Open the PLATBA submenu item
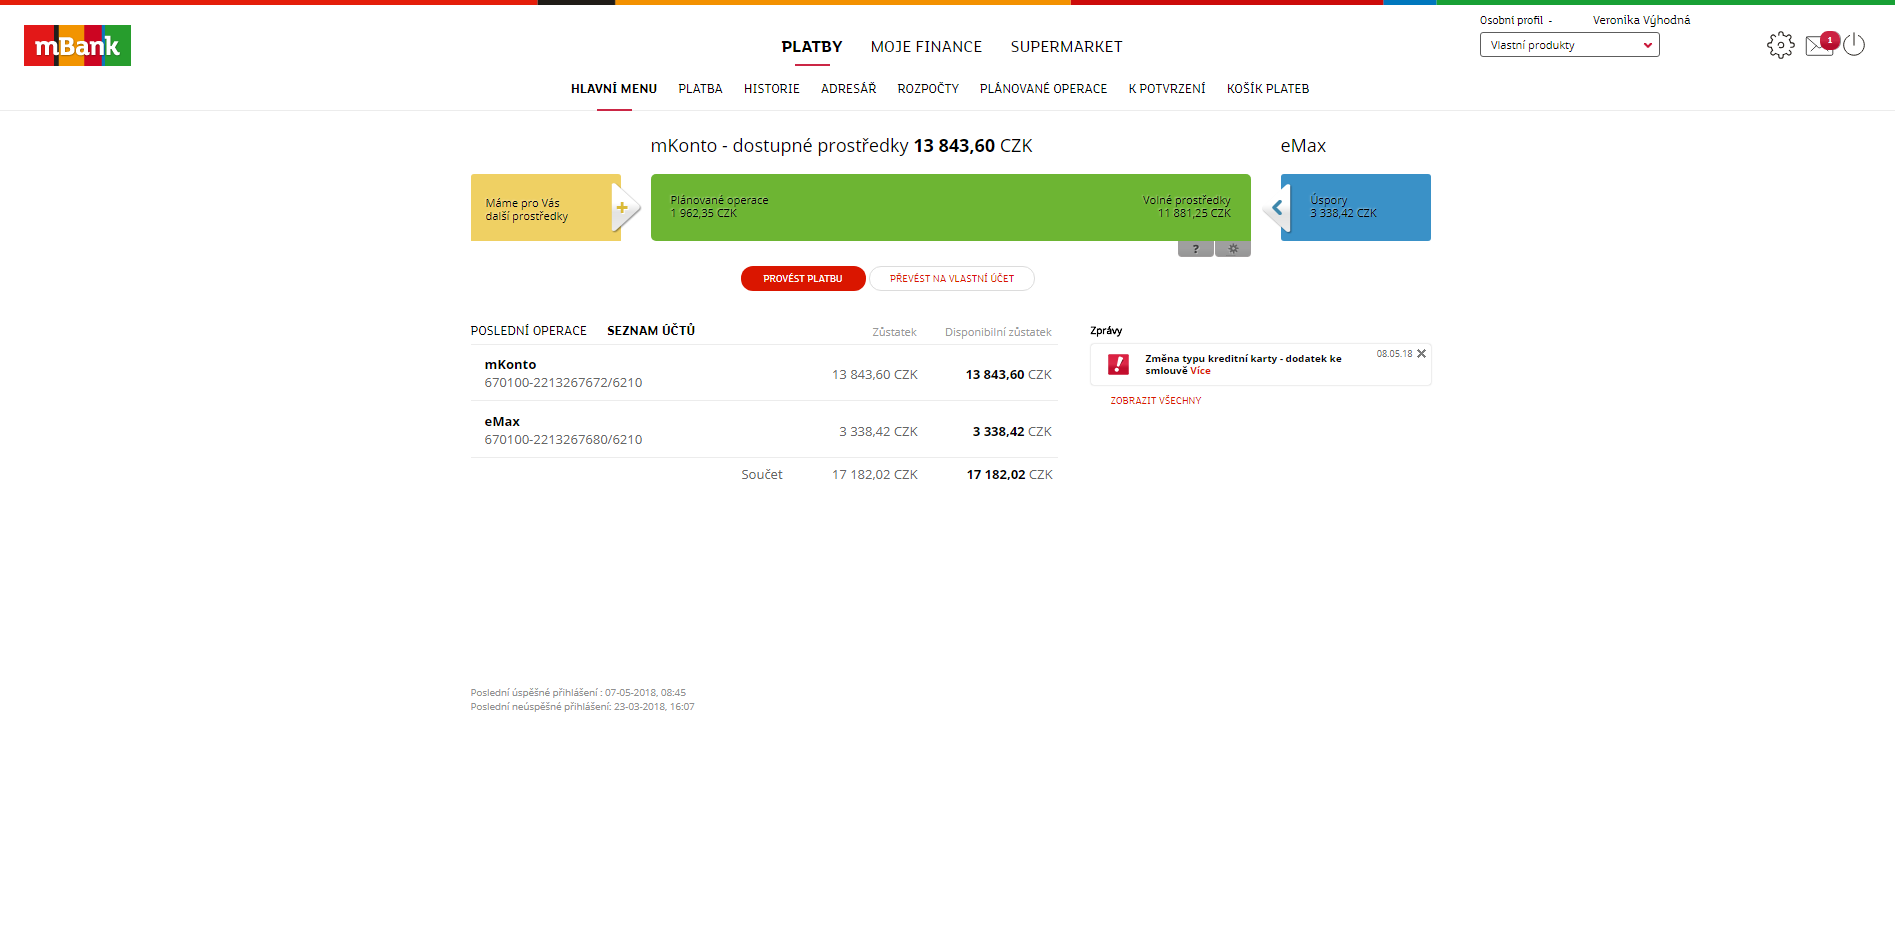This screenshot has height=945, width=1895. coord(700,89)
